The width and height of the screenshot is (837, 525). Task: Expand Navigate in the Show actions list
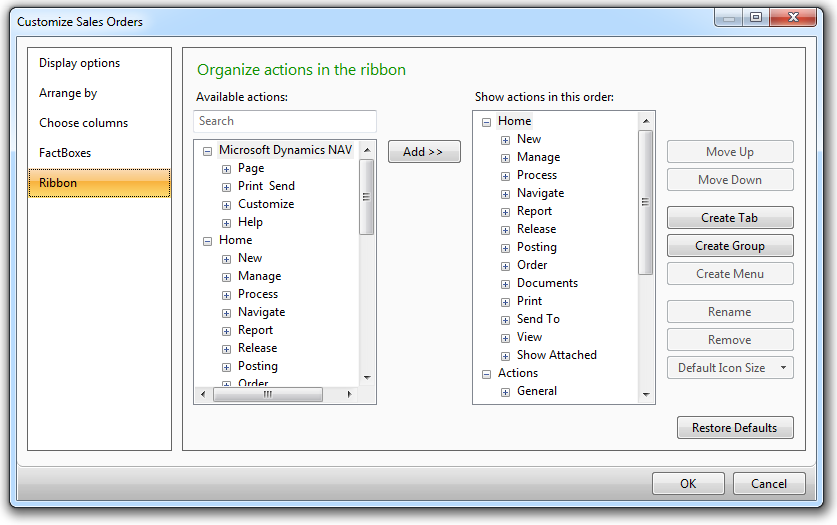click(505, 194)
